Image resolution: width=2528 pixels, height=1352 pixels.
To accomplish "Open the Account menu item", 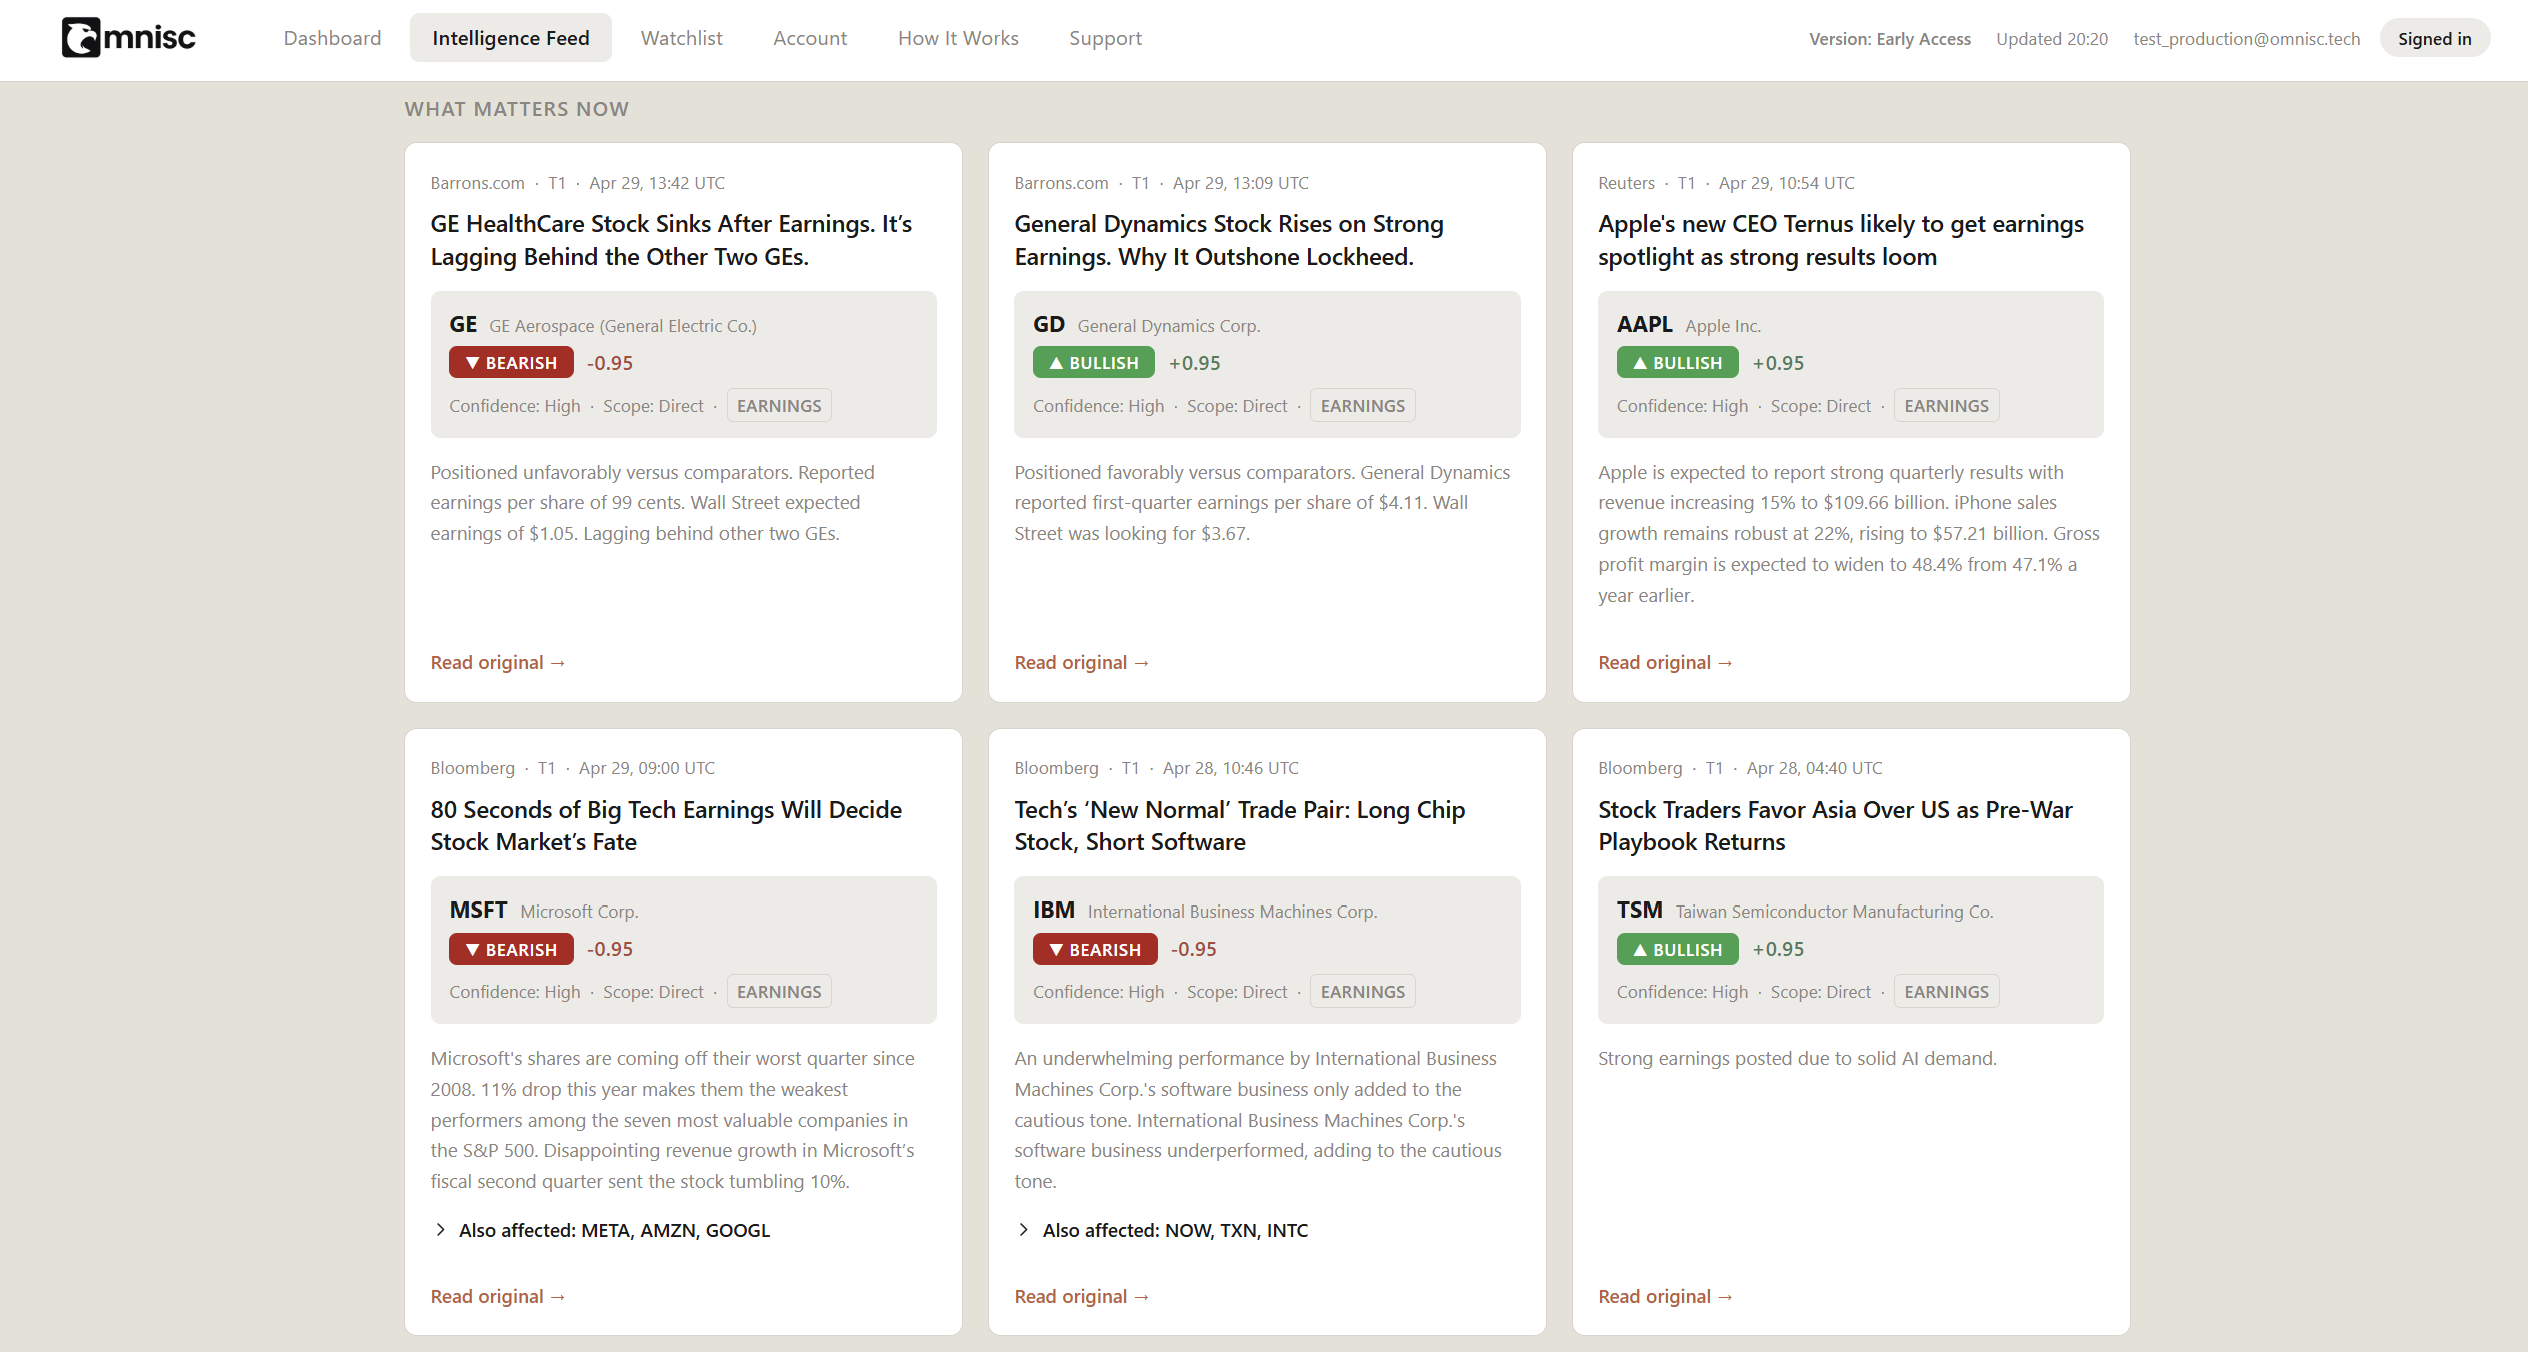I will tap(809, 38).
